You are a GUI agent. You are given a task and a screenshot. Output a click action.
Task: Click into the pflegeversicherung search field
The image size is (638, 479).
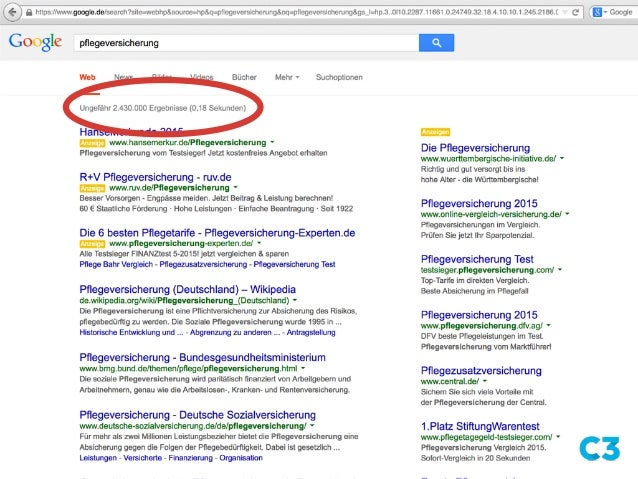(x=246, y=43)
